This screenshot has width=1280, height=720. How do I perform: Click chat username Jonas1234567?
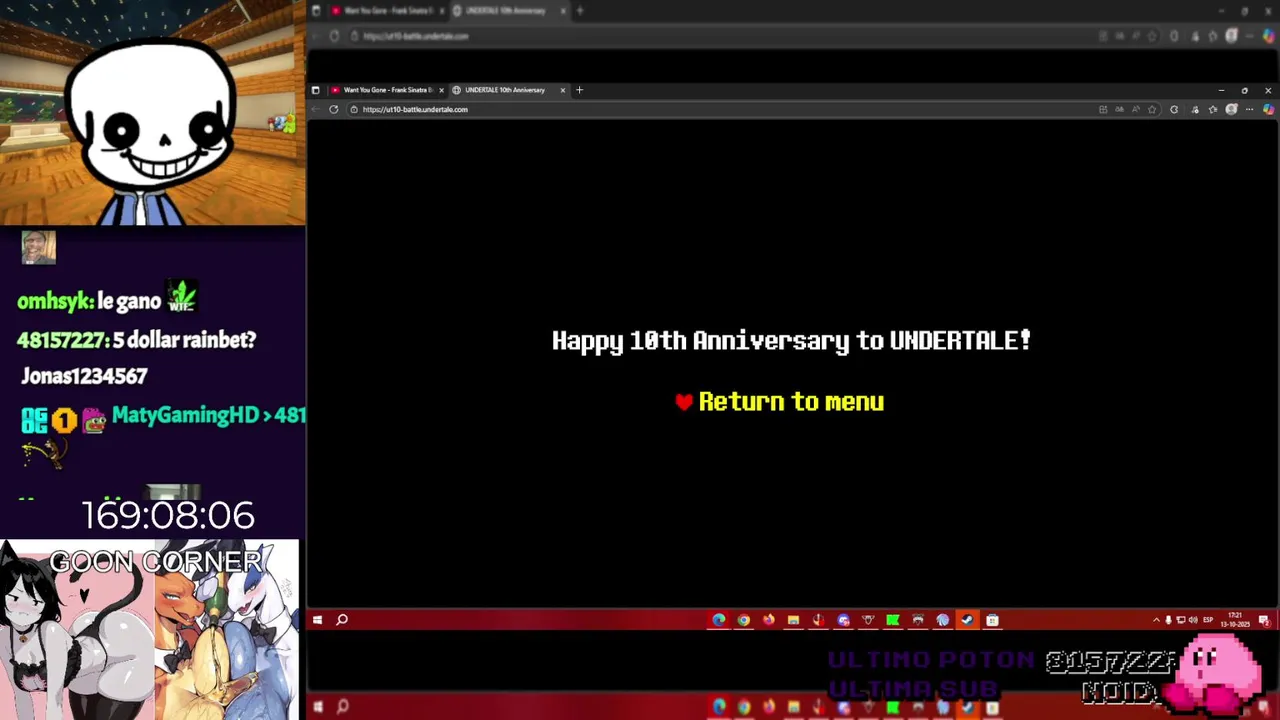pyautogui.click(x=84, y=376)
